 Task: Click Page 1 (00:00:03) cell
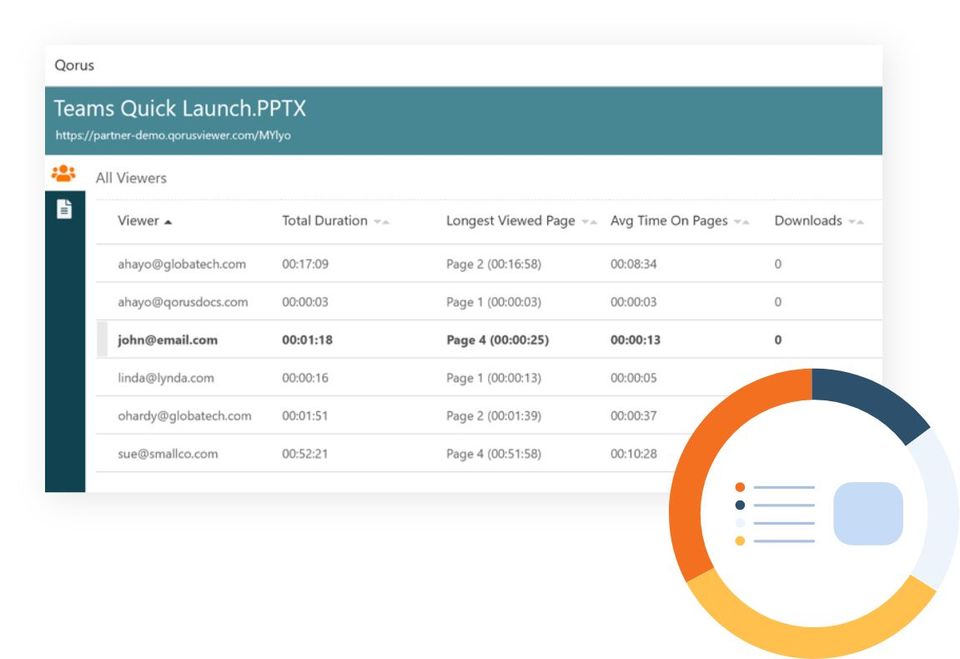(x=493, y=302)
